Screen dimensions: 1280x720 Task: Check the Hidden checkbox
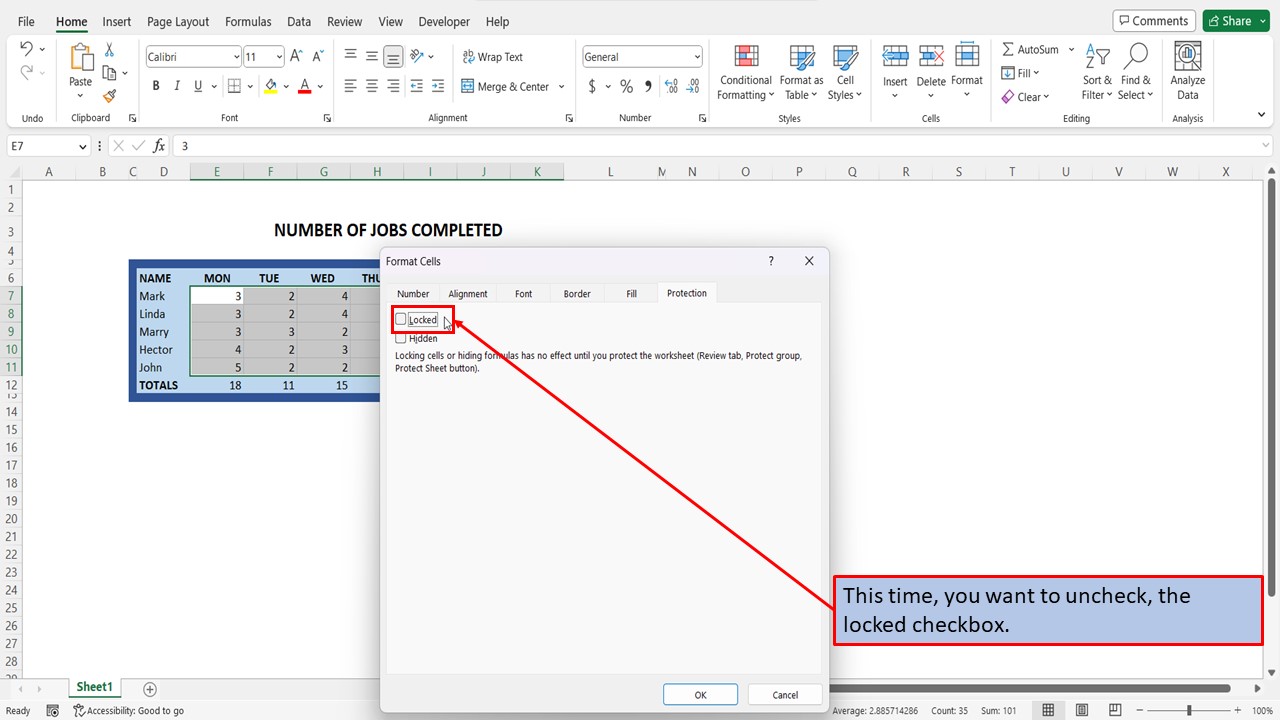[401, 338]
